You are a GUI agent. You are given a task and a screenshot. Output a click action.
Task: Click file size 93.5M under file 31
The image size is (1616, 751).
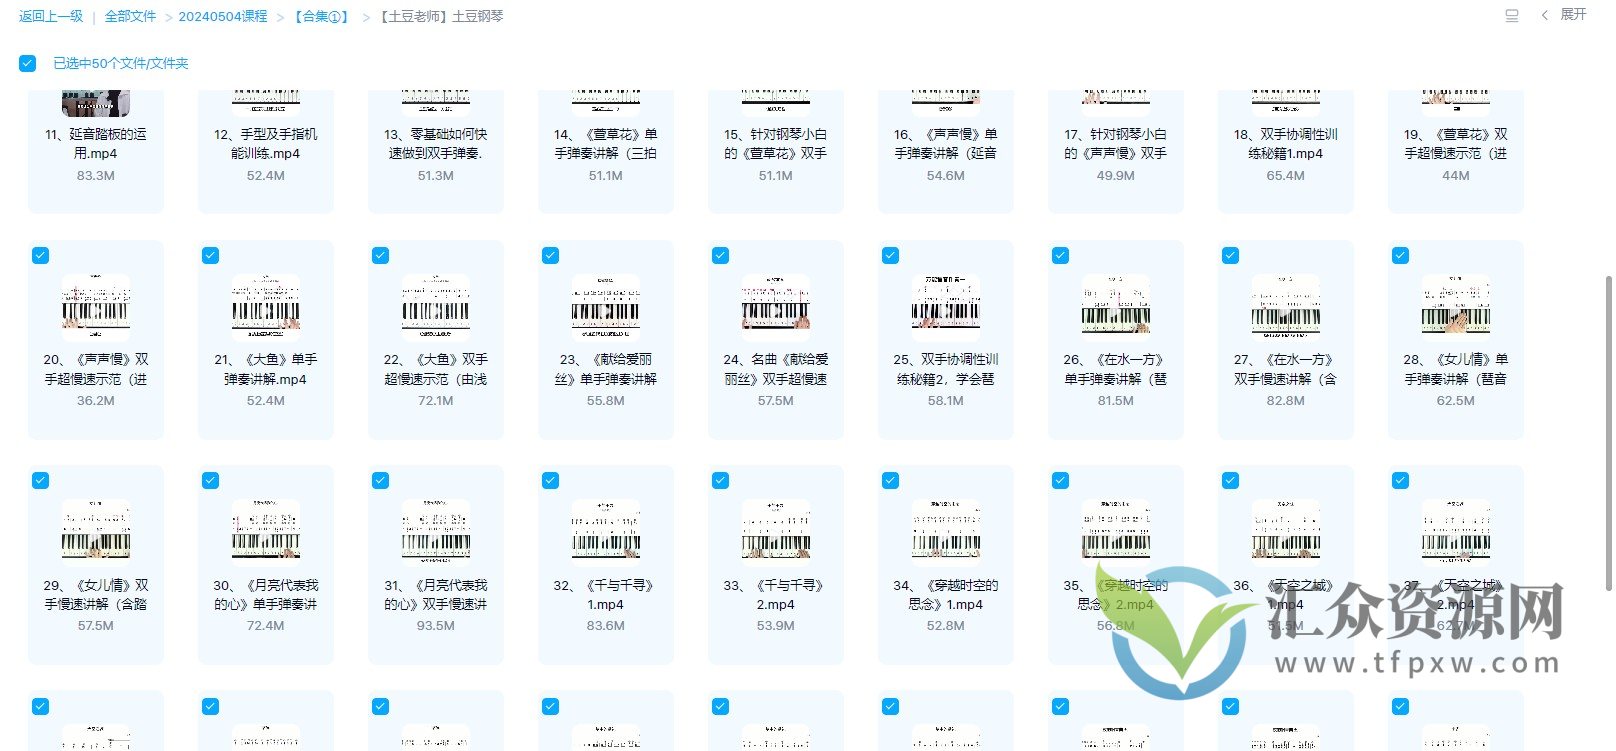click(436, 626)
